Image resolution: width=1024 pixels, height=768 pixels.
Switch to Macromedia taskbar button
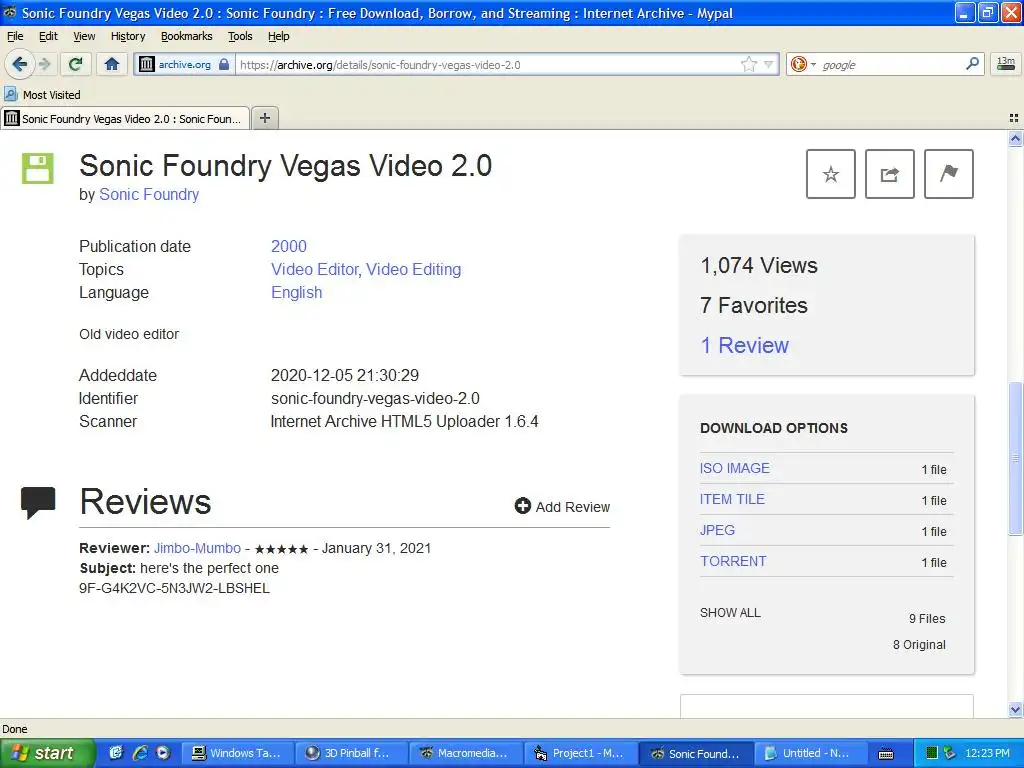[x=466, y=753]
